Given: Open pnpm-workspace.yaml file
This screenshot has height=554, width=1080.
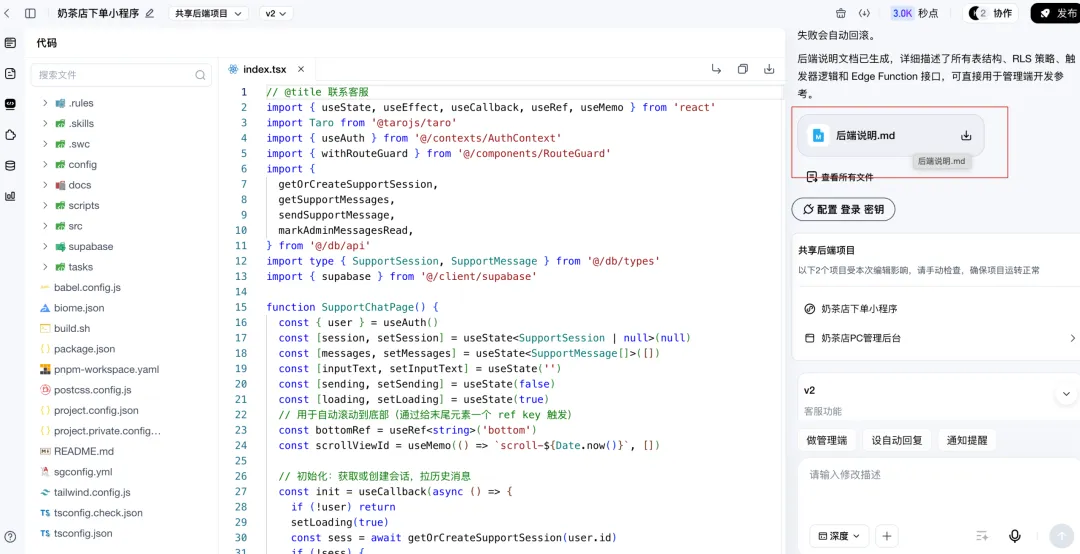Looking at the screenshot, I should [x=107, y=369].
